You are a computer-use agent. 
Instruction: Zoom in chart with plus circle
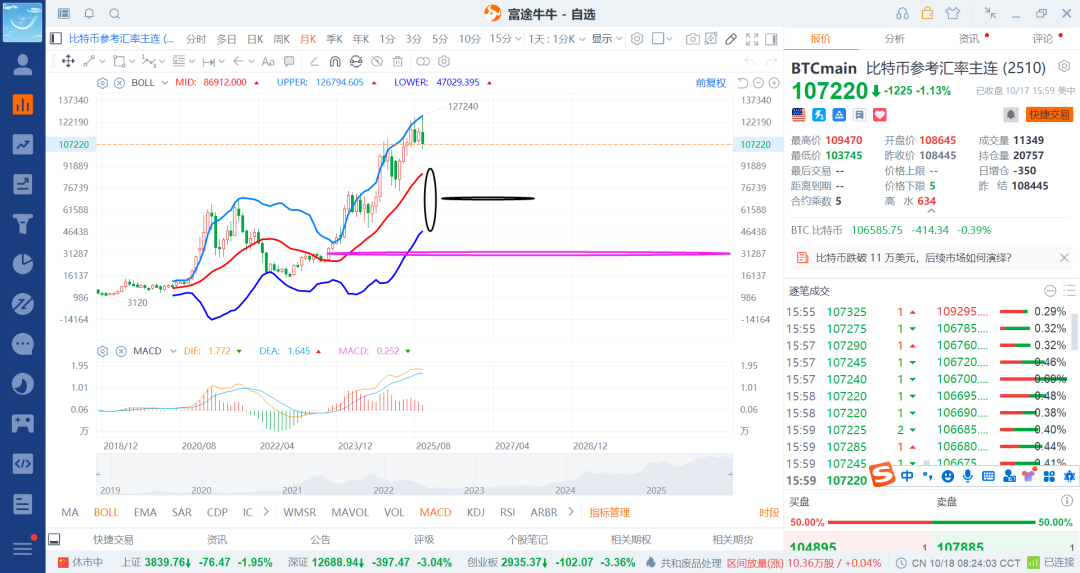[x=774, y=83]
